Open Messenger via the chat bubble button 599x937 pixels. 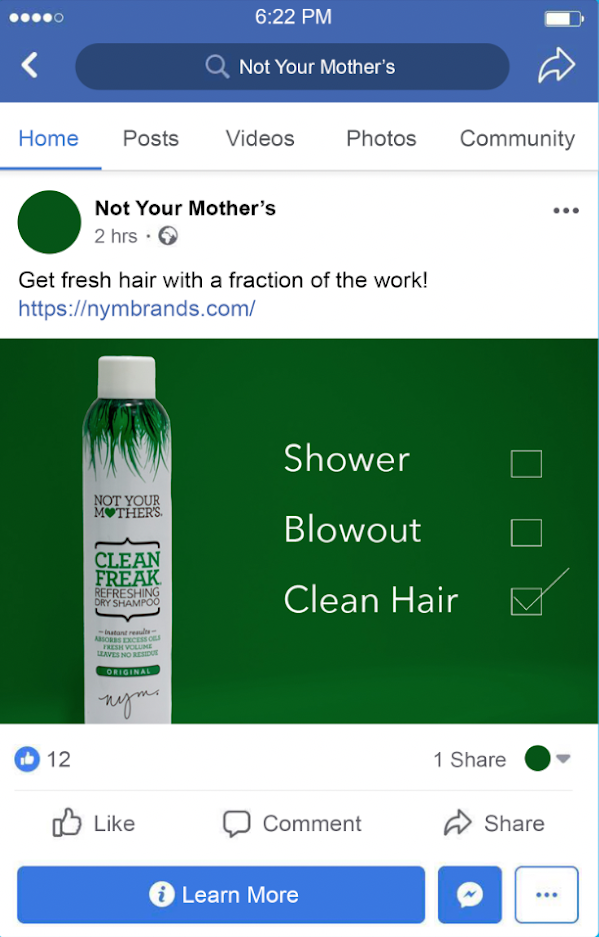470,895
